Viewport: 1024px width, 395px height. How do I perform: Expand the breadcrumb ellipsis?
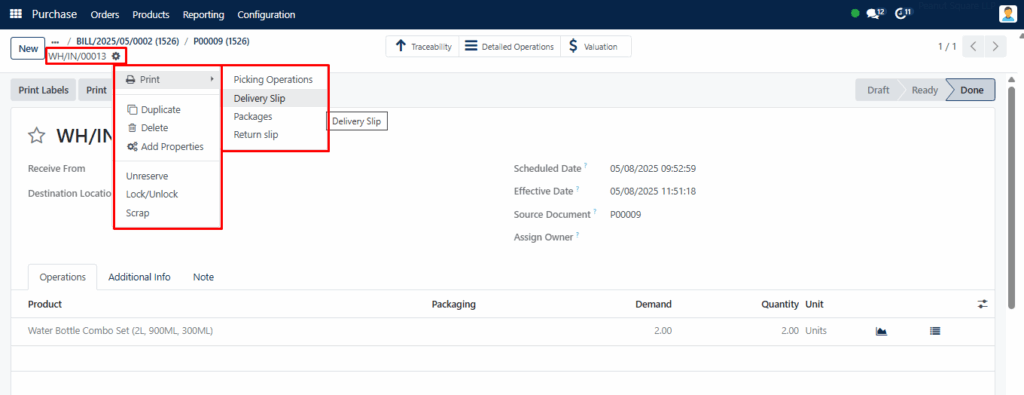click(x=56, y=41)
